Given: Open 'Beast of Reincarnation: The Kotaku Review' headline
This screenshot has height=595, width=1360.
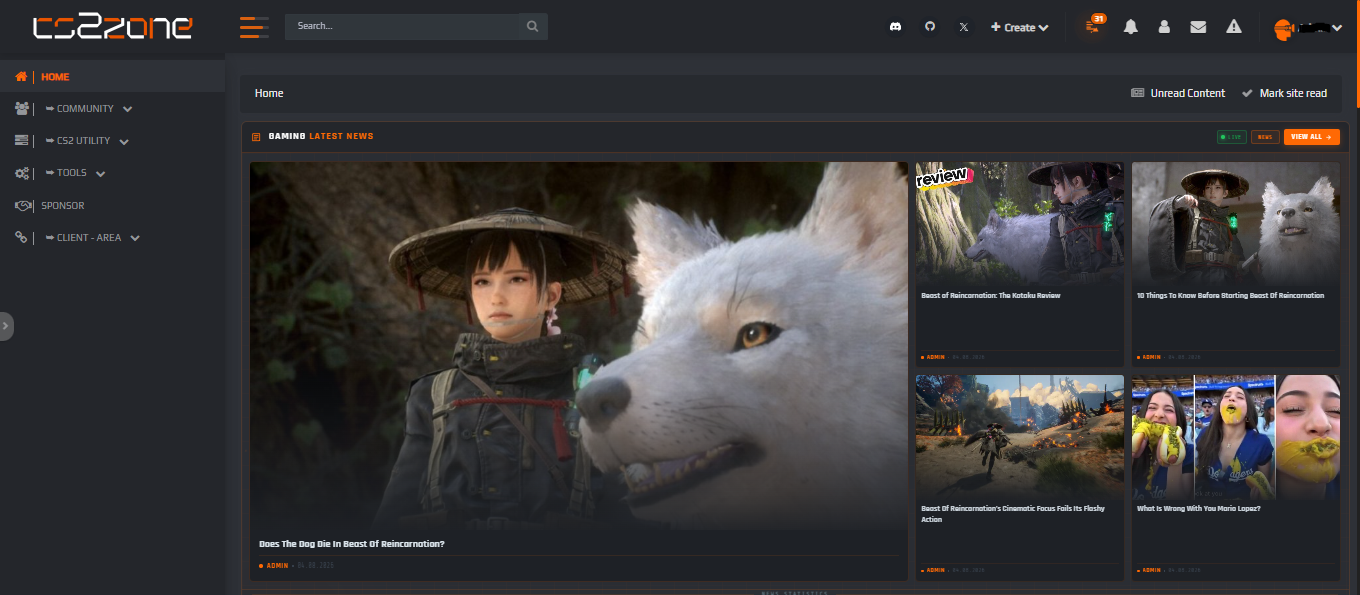Looking at the screenshot, I should tap(990, 296).
